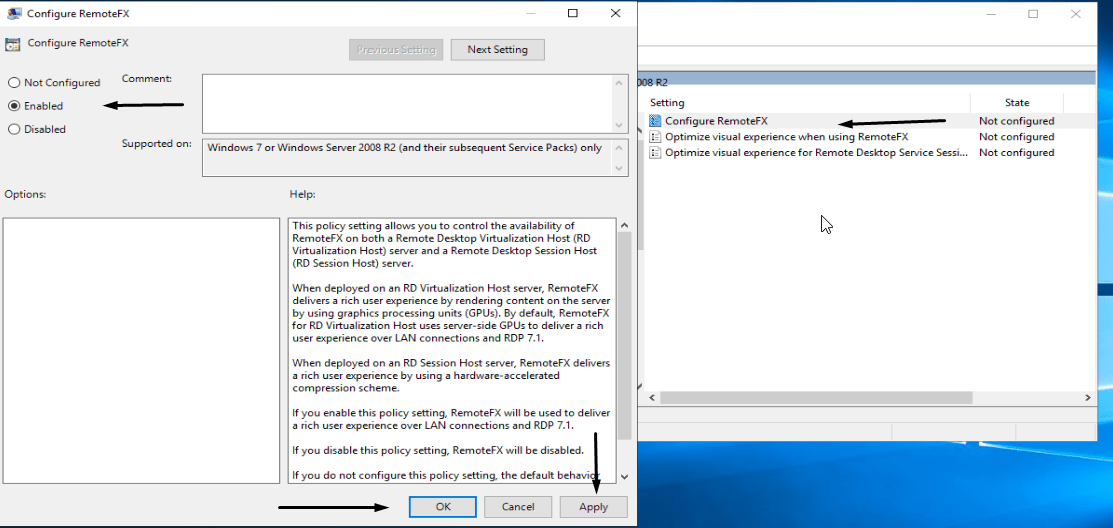Click icon for Optimize visual experience for Remote Desktop Service Sessions

[655, 153]
